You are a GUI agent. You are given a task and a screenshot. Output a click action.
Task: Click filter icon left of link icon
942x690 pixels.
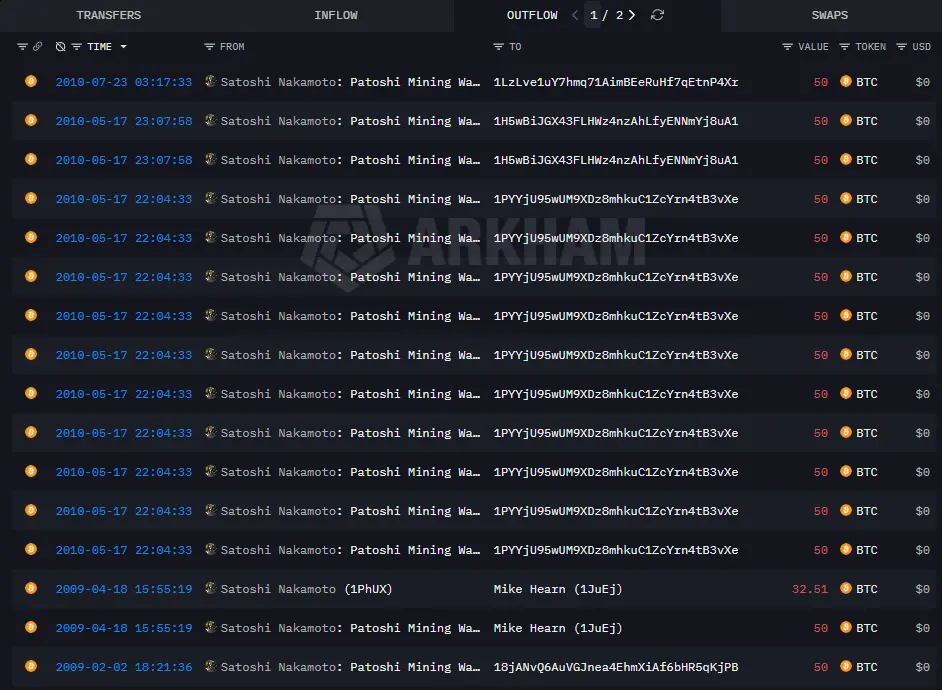coord(22,46)
